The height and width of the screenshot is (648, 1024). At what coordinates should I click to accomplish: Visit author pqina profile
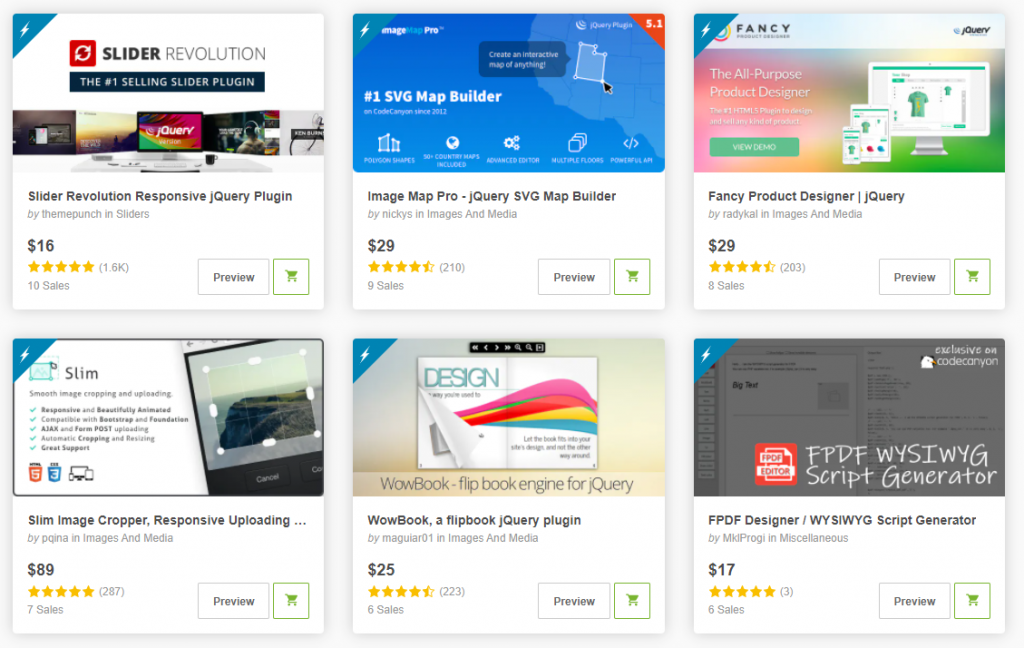pyautogui.click(x=55, y=538)
